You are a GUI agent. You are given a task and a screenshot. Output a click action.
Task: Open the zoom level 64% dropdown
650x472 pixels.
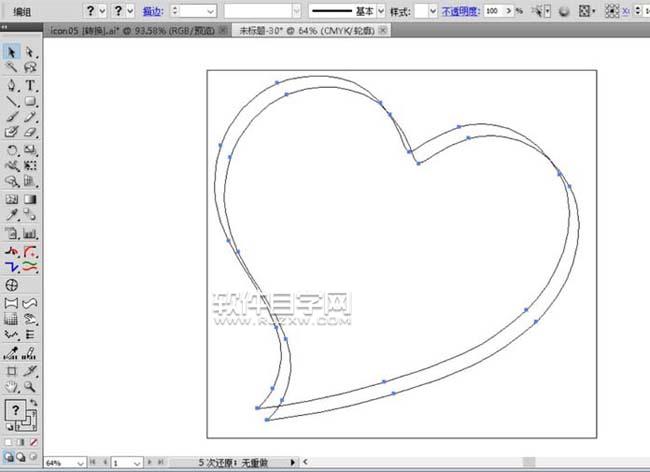pos(80,463)
